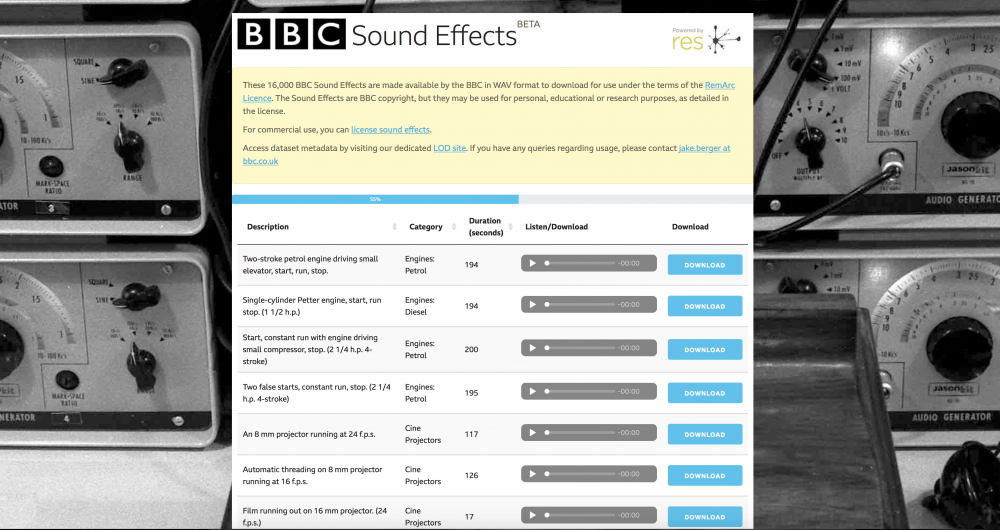Click the BBC logo in the header
The height and width of the screenshot is (530, 1000).
click(x=290, y=35)
